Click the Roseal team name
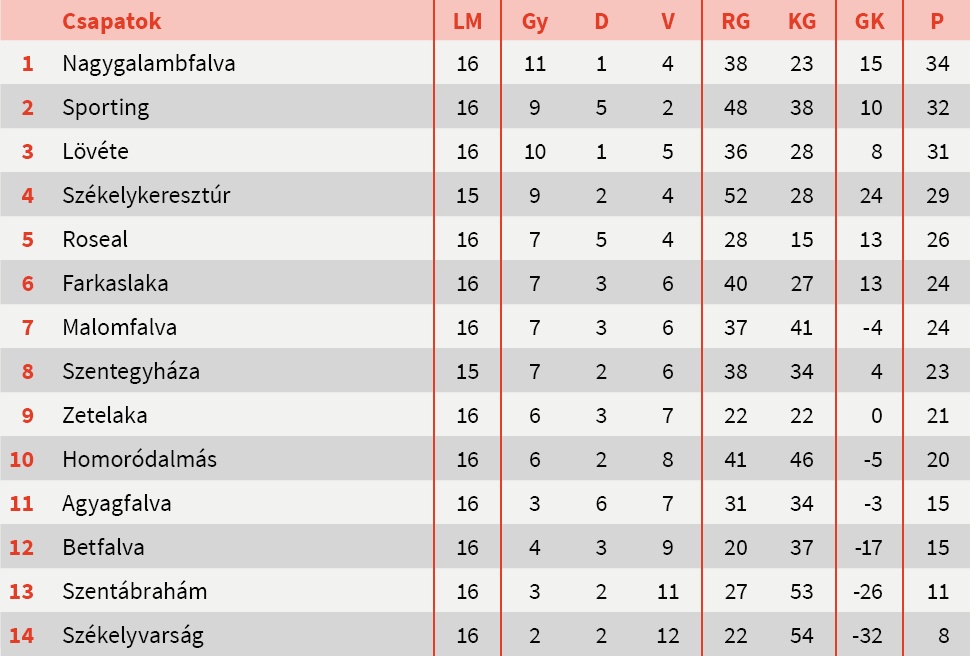The image size is (970, 656). (x=95, y=240)
